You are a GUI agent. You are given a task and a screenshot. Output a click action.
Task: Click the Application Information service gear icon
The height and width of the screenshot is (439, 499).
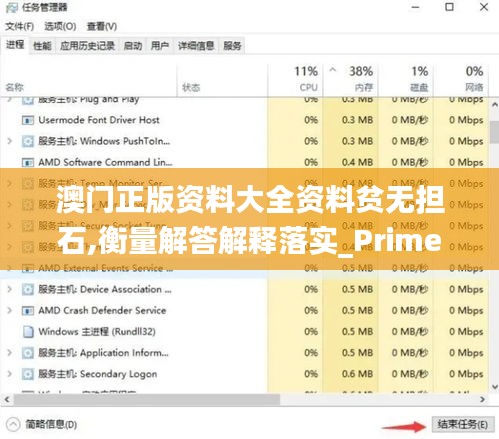pos(28,353)
